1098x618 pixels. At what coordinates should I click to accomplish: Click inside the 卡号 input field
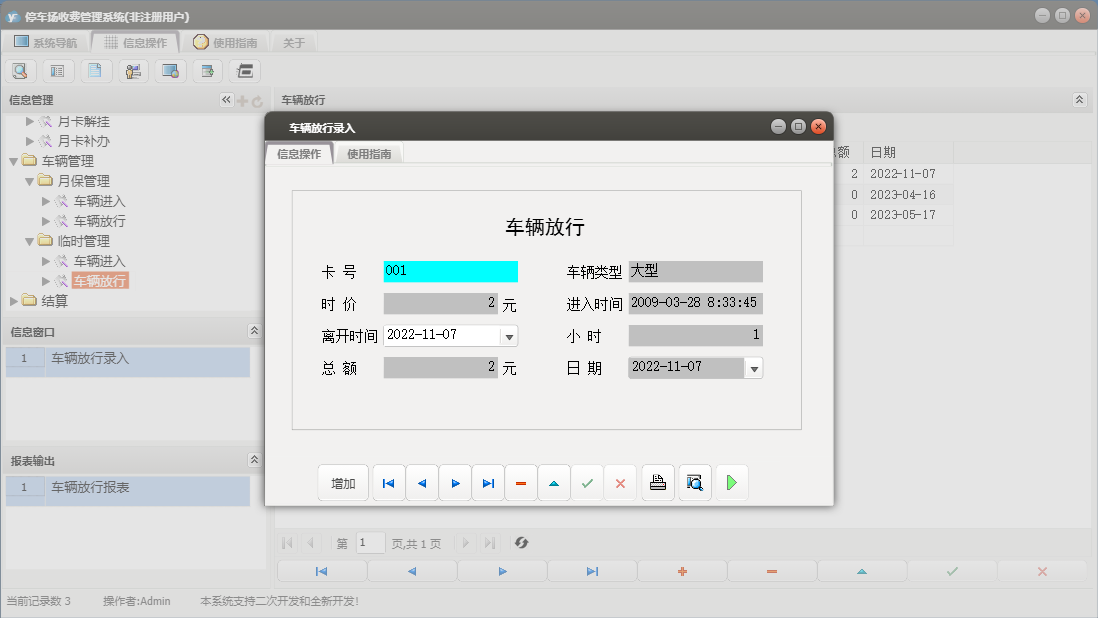[x=450, y=271]
